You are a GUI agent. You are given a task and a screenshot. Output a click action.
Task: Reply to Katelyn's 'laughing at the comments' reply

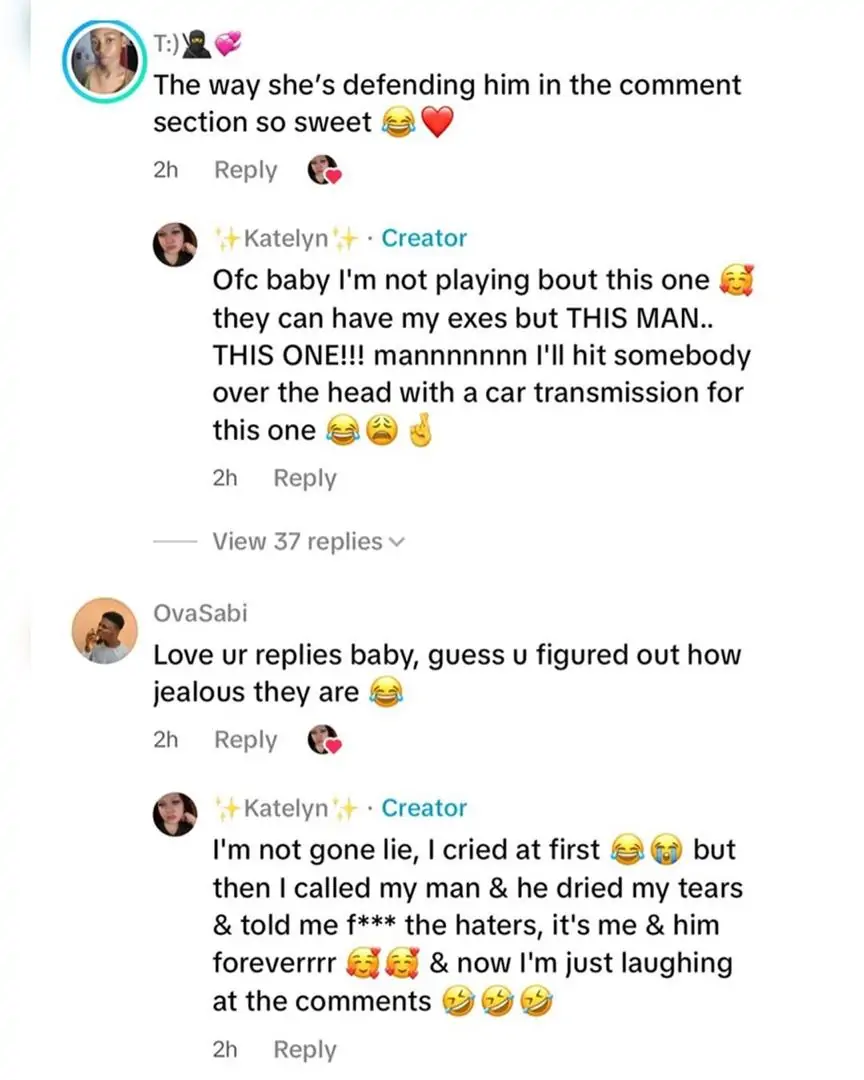coord(305,1050)
